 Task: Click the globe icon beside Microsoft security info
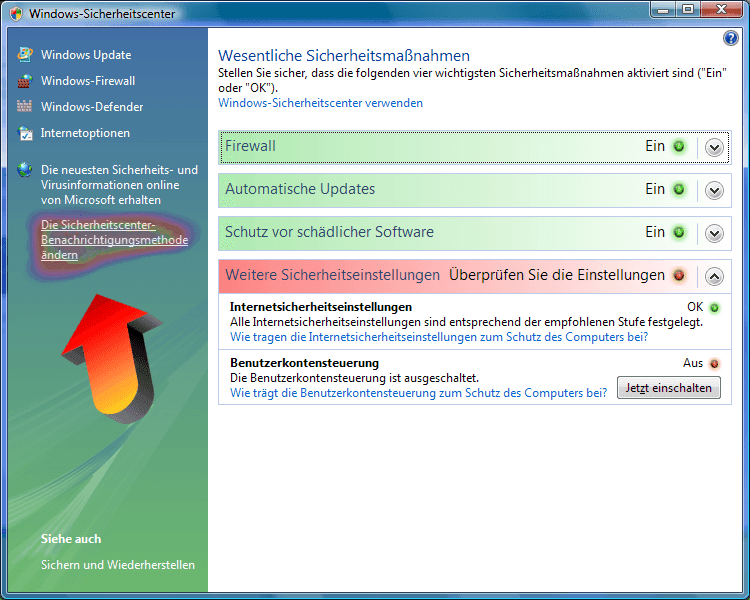[x=24, y=169]
